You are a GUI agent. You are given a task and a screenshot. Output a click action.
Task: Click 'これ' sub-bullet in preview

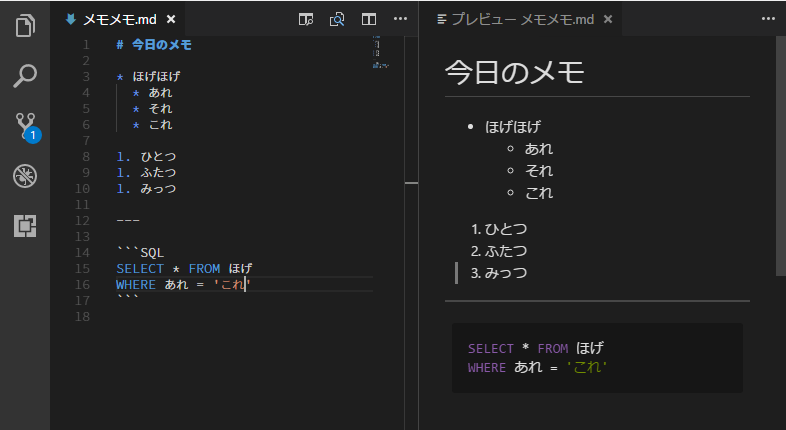tap(539, 193)
